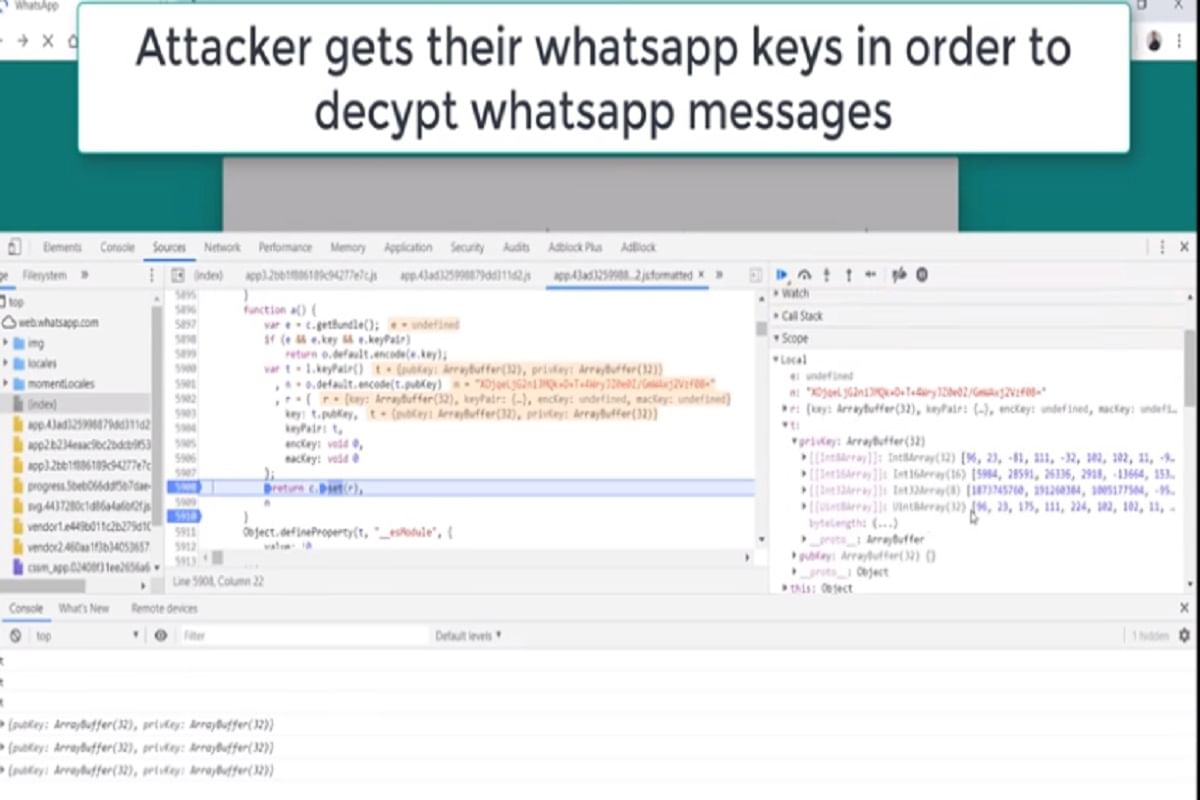Image resolution: width=1200 pixels, height=800 pixels.
Task: Click the Pause on exceptions icon
Action: click(922, 275)
